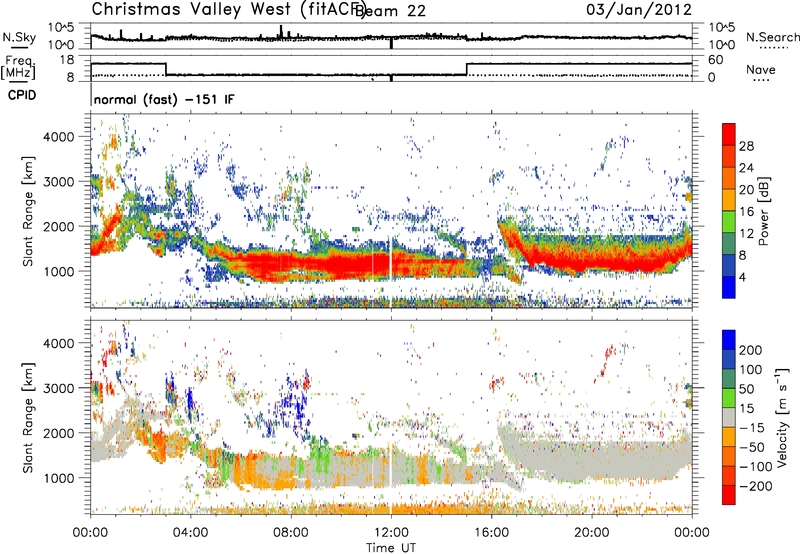This screenshot has width=800, height=554.
Task: Click the 'Velocity [m s-1]' colorbar label
Action: (782, 417)
